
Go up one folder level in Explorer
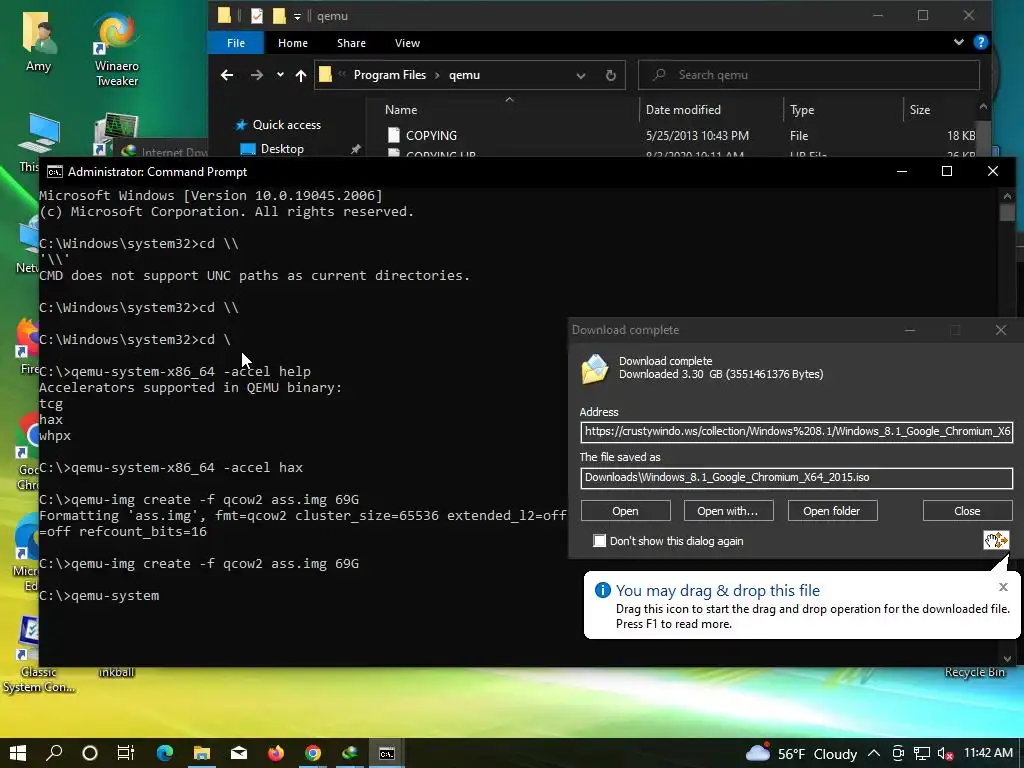(300, 75)
